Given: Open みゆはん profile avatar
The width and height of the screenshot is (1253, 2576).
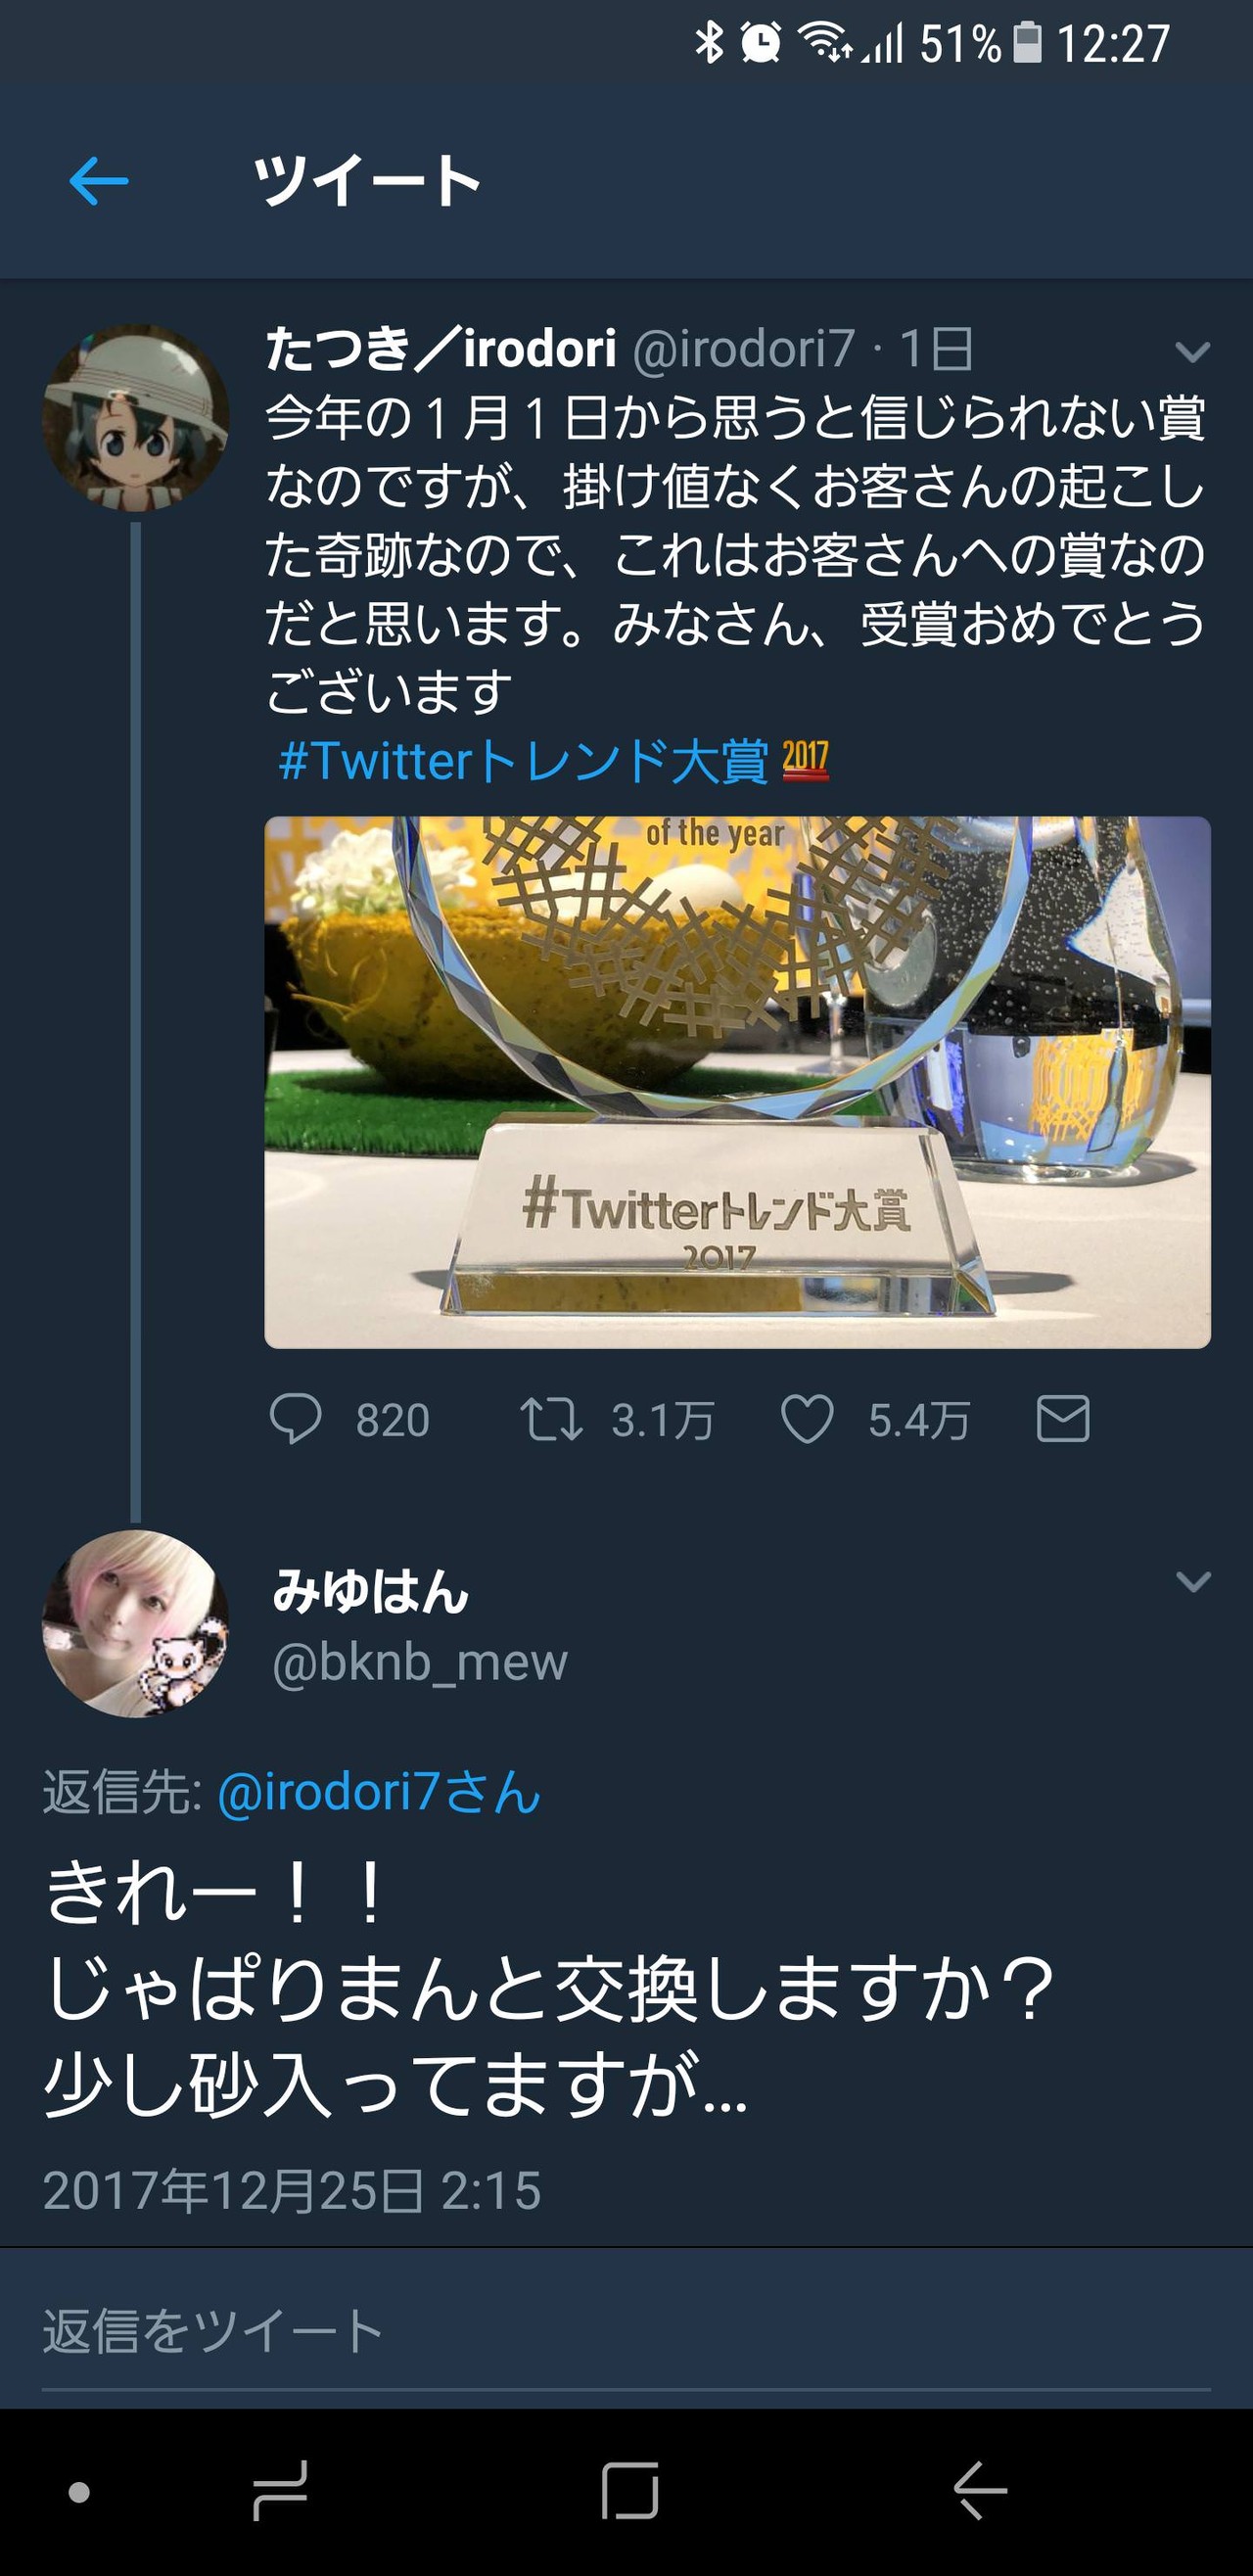Looking at the screenshot, I should [135, 1623].
